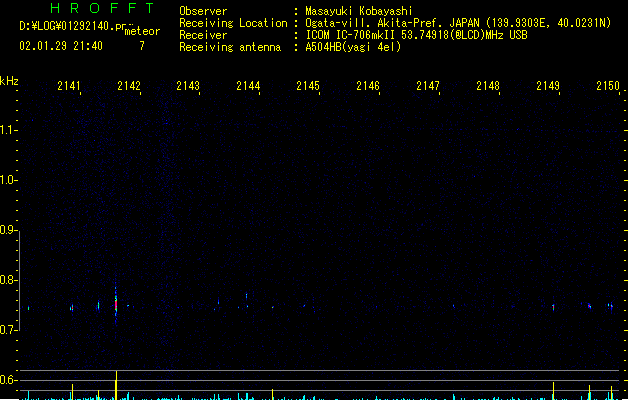Click the bright red meteor echo before 2142

pos(116,305)
